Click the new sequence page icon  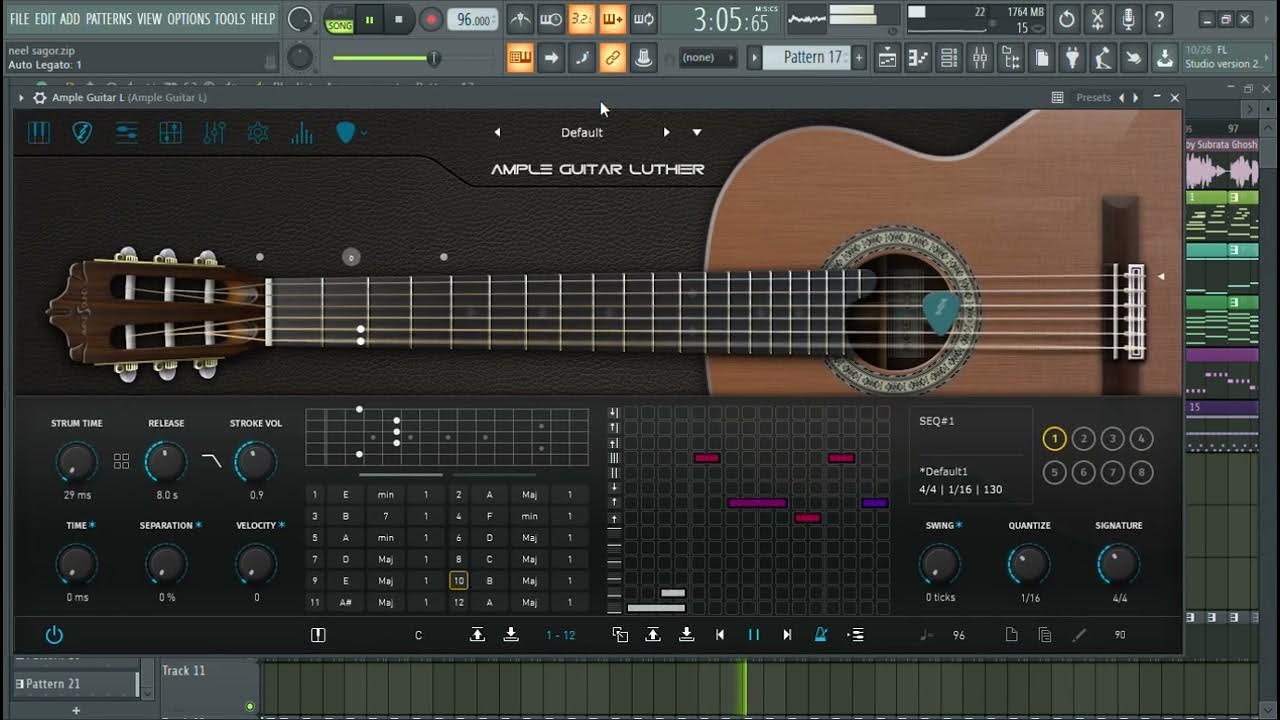[1012, 635]
